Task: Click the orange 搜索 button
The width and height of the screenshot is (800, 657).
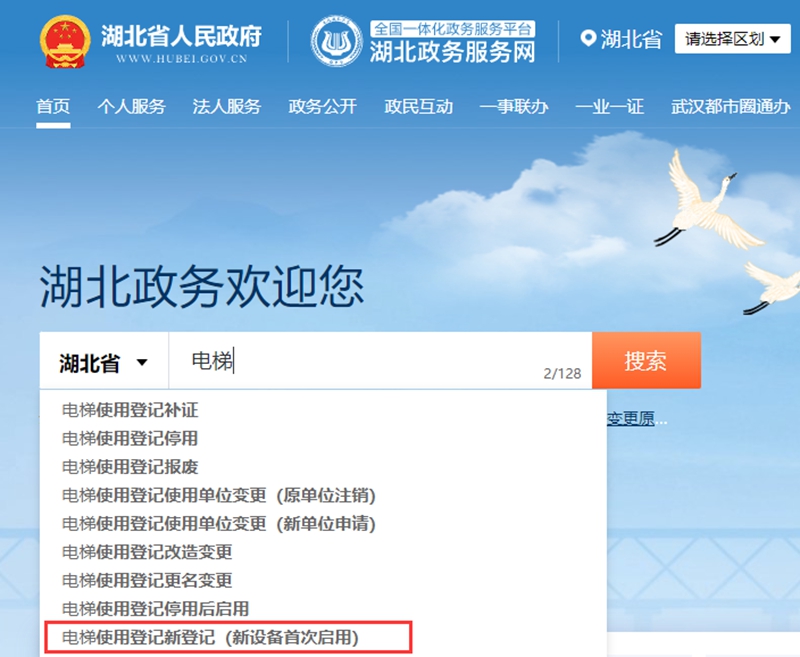Action: 646,361
